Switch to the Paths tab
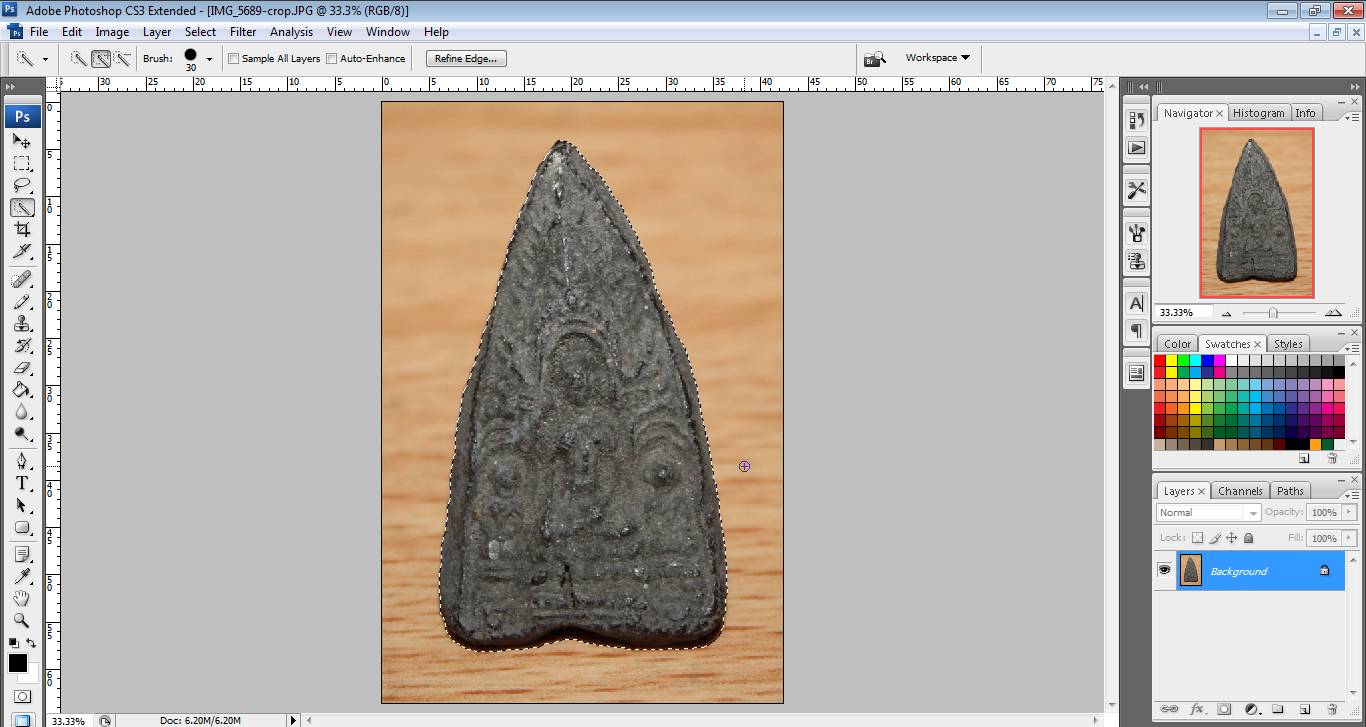 point(1290,491)
